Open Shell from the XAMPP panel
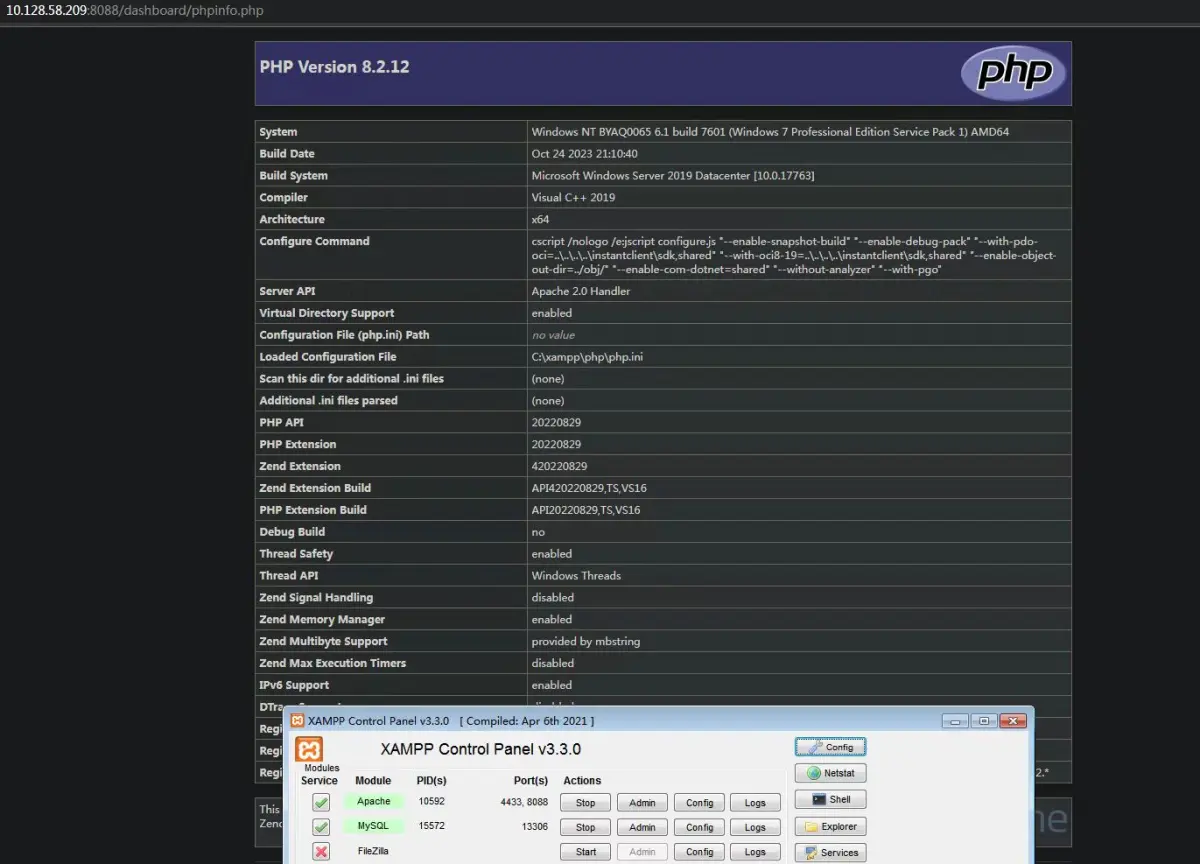This screenshot has width=1200, height=864. point(830,799)
